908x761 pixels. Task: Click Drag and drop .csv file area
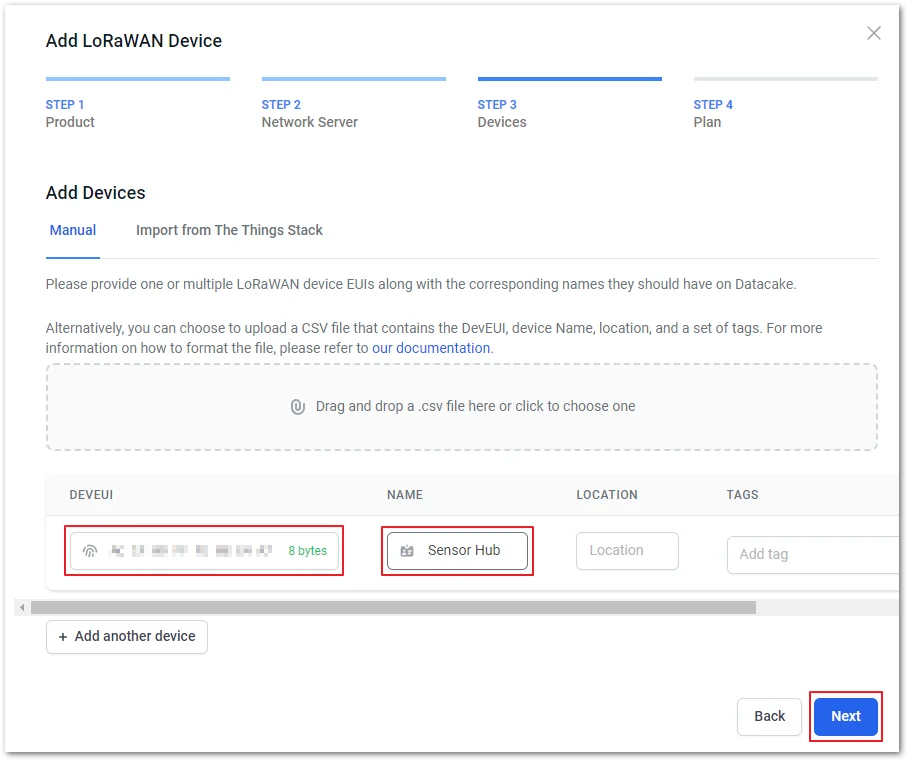point(462,407)
